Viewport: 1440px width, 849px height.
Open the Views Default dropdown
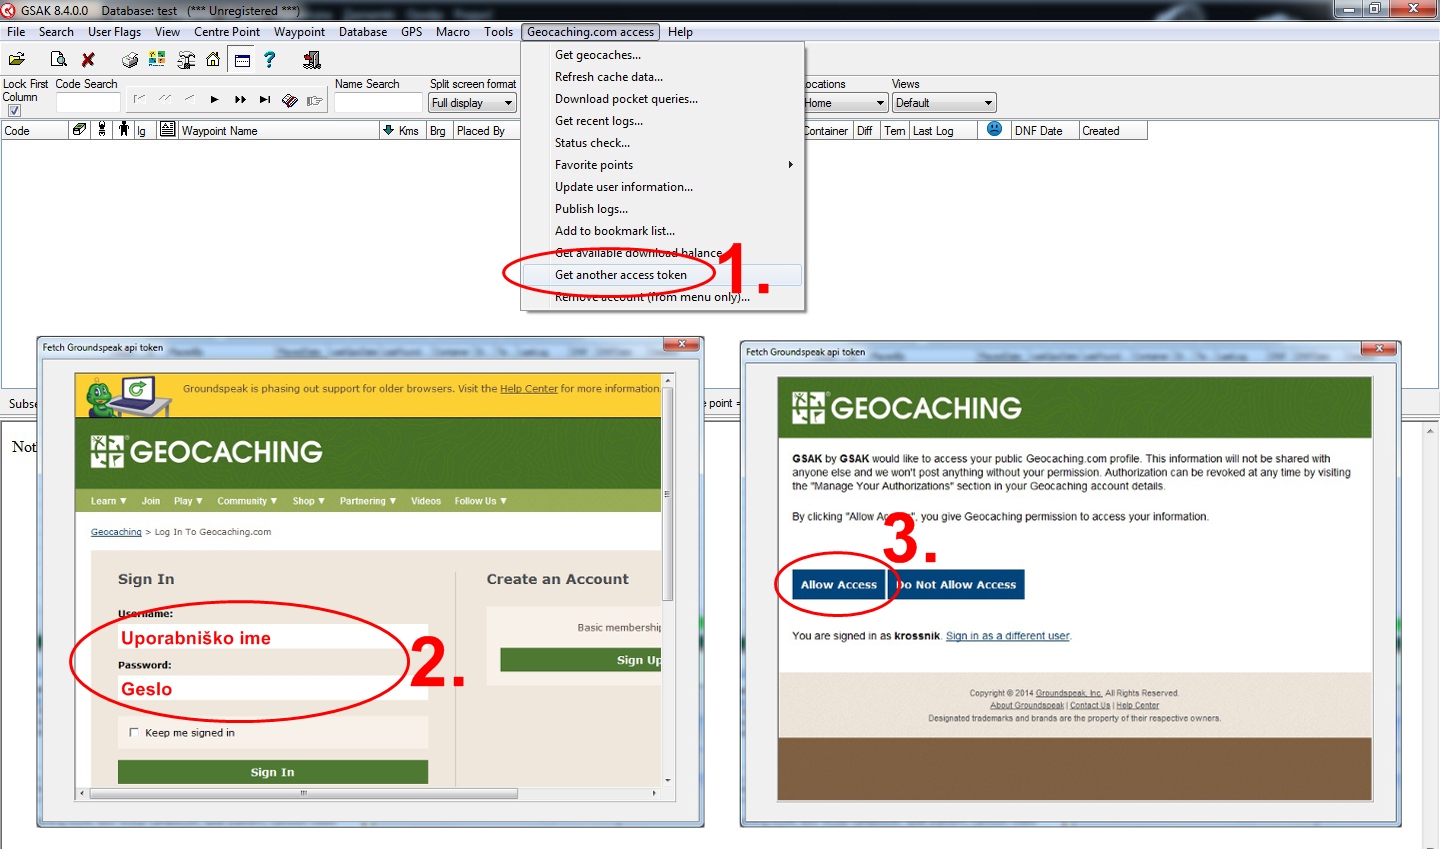point(944,103)
